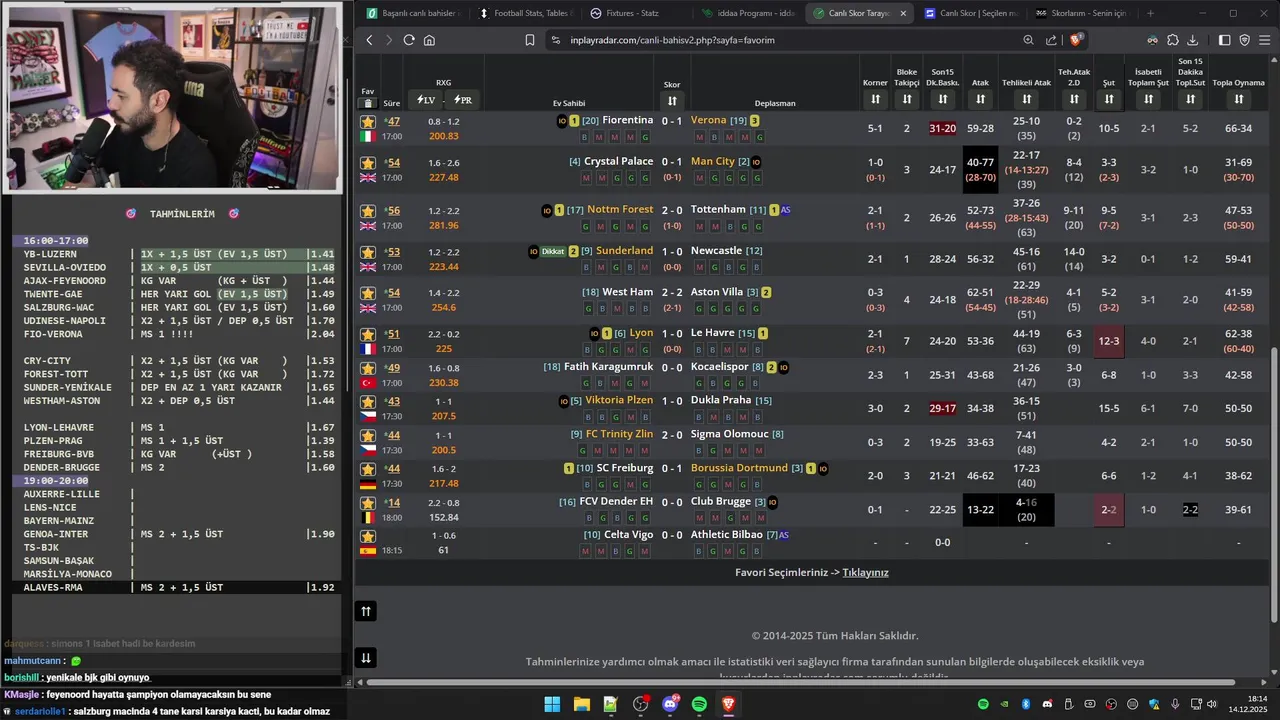The image size is (1280, 720).
Task: Open the Tıklayınız favorites link
Action: (865, 573)
